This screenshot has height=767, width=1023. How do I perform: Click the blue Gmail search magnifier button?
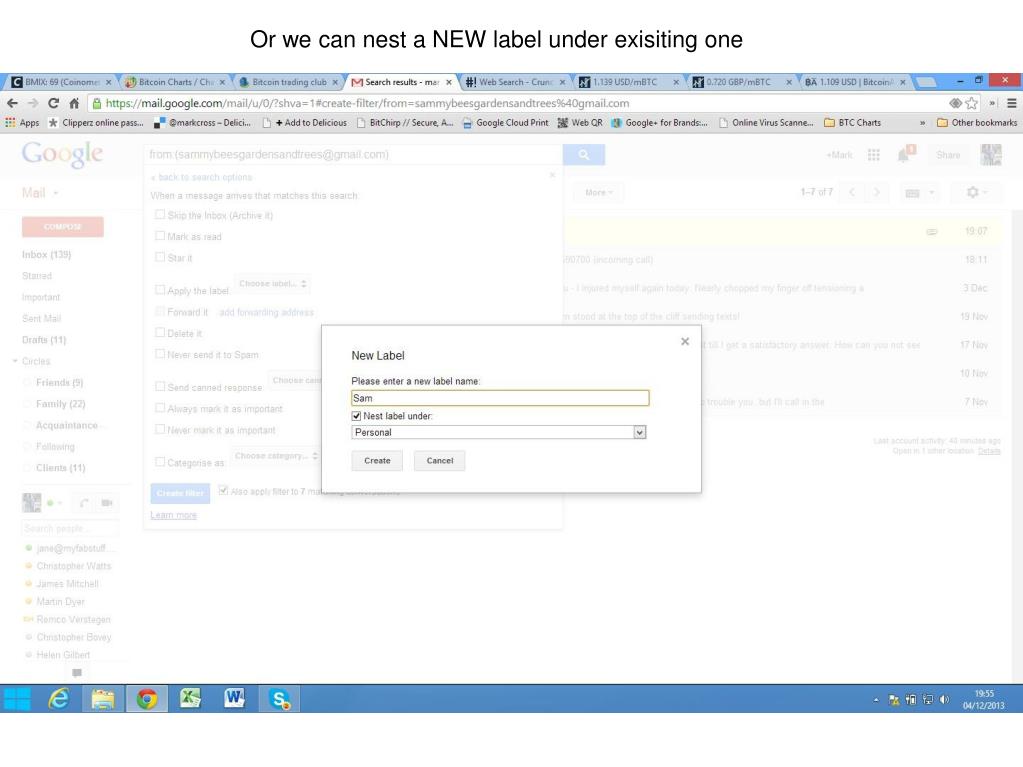(x=584, y=155)
